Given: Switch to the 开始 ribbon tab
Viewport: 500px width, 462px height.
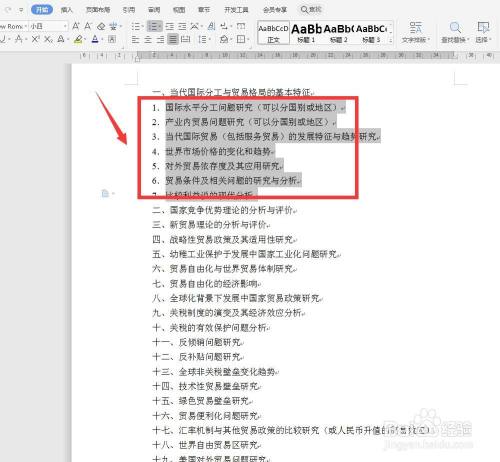Looking at the screenshot, I should pos(42,10).
